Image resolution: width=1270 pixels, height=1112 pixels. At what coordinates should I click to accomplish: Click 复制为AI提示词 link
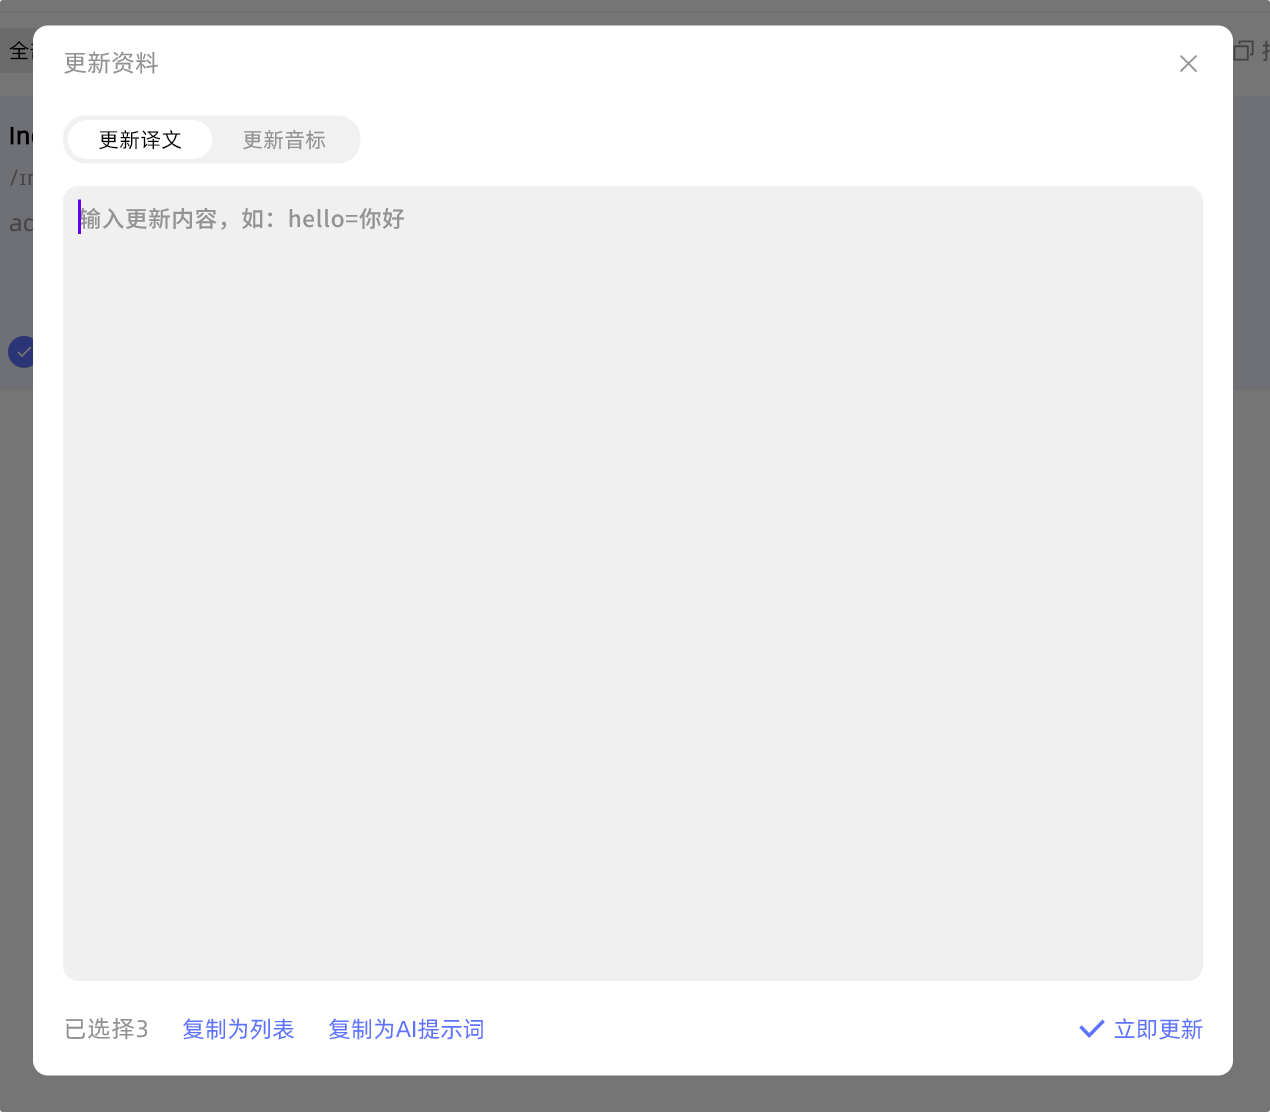pyautogui.click(x=406, y=1029)
